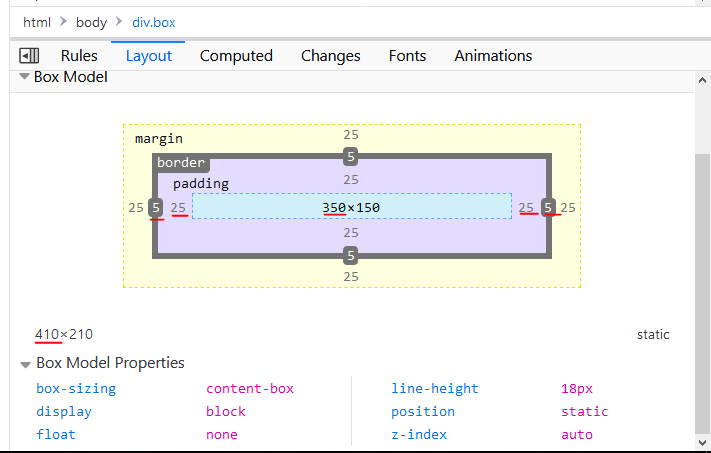Screen dimensions: 711x453
Task: Toggle the split rules view icon
Action: [29, 56]
